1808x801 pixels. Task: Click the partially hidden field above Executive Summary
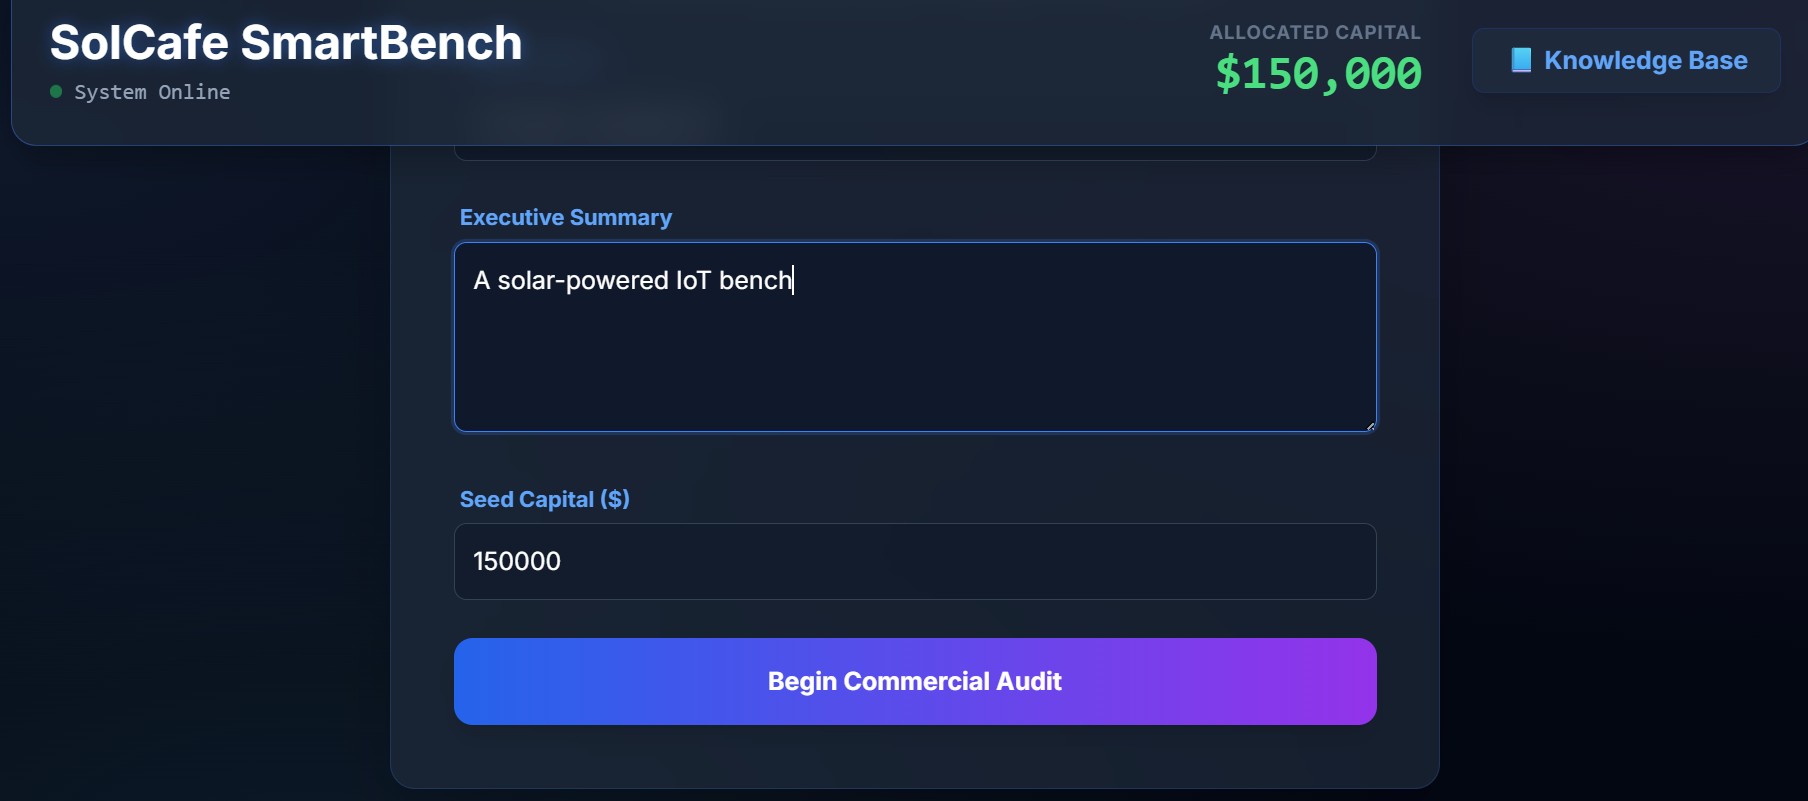click(914, 153)
